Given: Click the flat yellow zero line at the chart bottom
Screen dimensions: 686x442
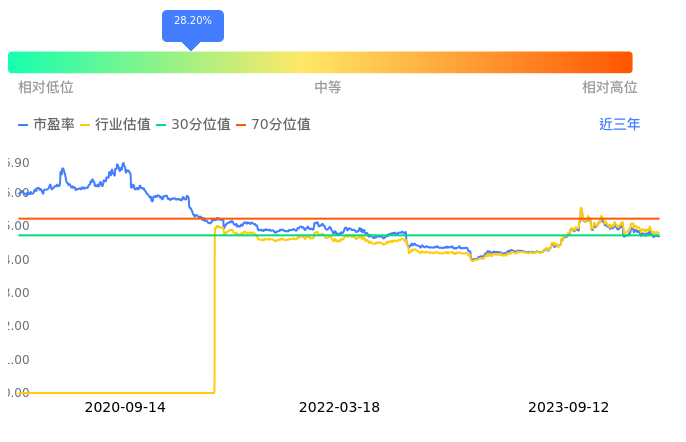Looking at the screenshot, I should 110,392.
